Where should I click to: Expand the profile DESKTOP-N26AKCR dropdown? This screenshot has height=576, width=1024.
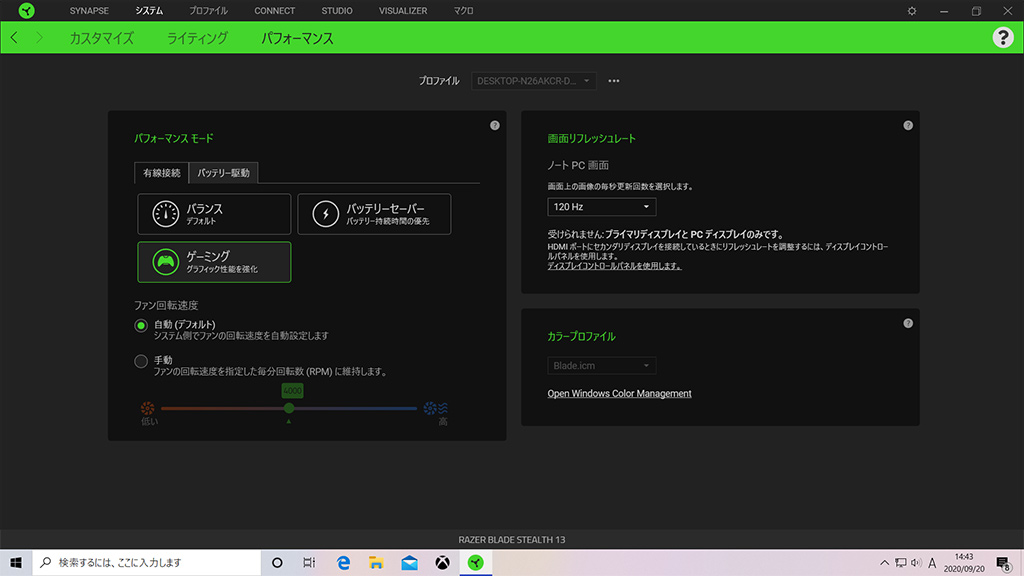[534, 81]
